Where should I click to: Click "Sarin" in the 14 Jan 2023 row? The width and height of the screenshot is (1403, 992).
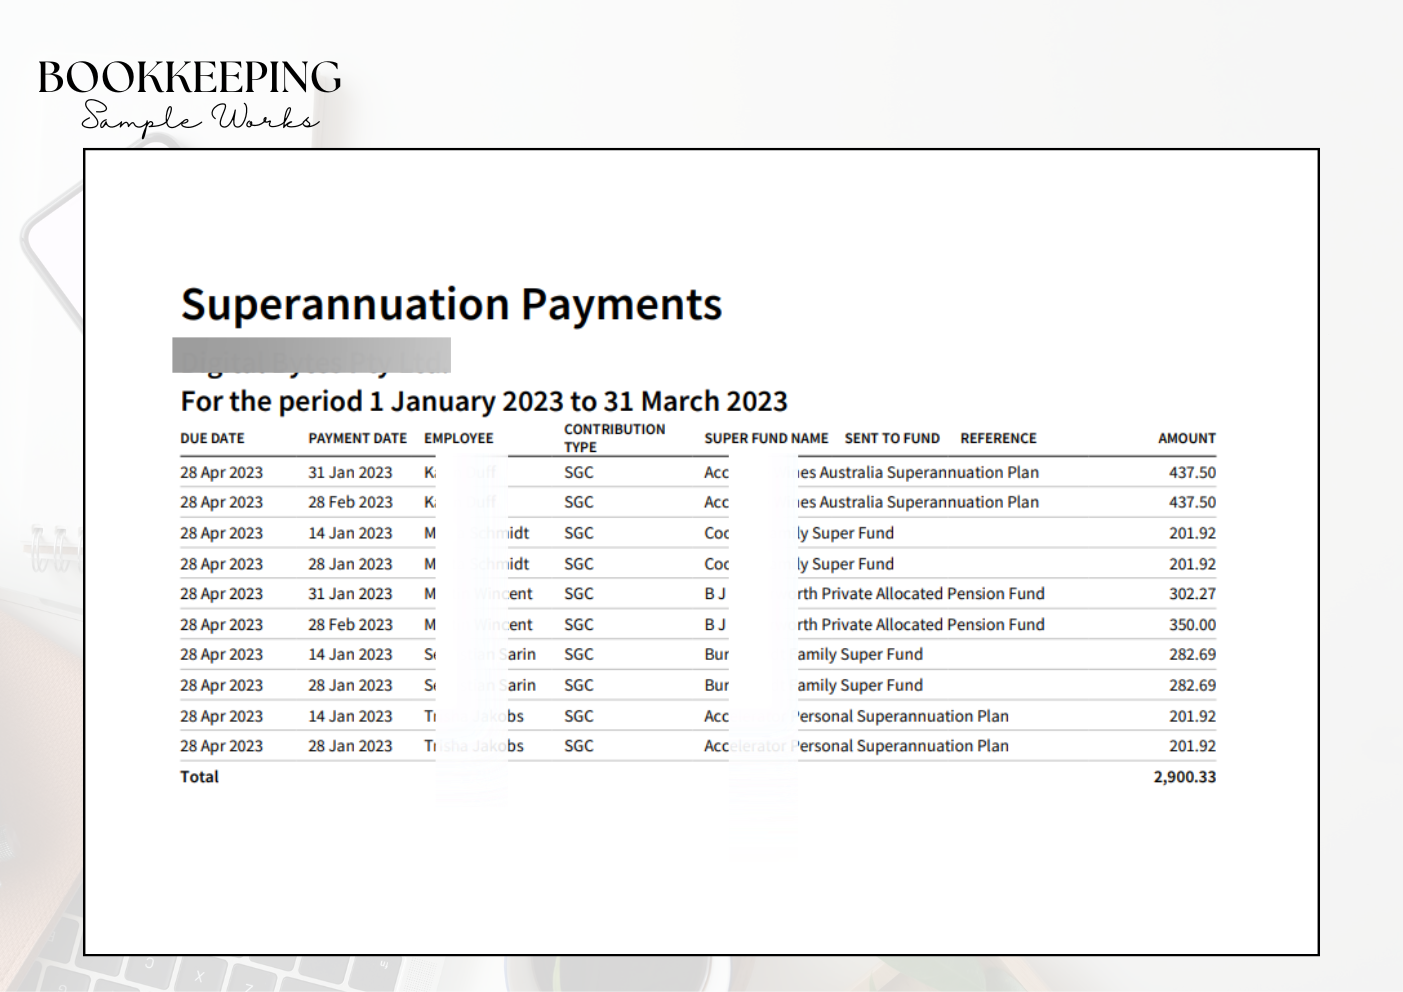pyautogui.click(x=518, y=655)
